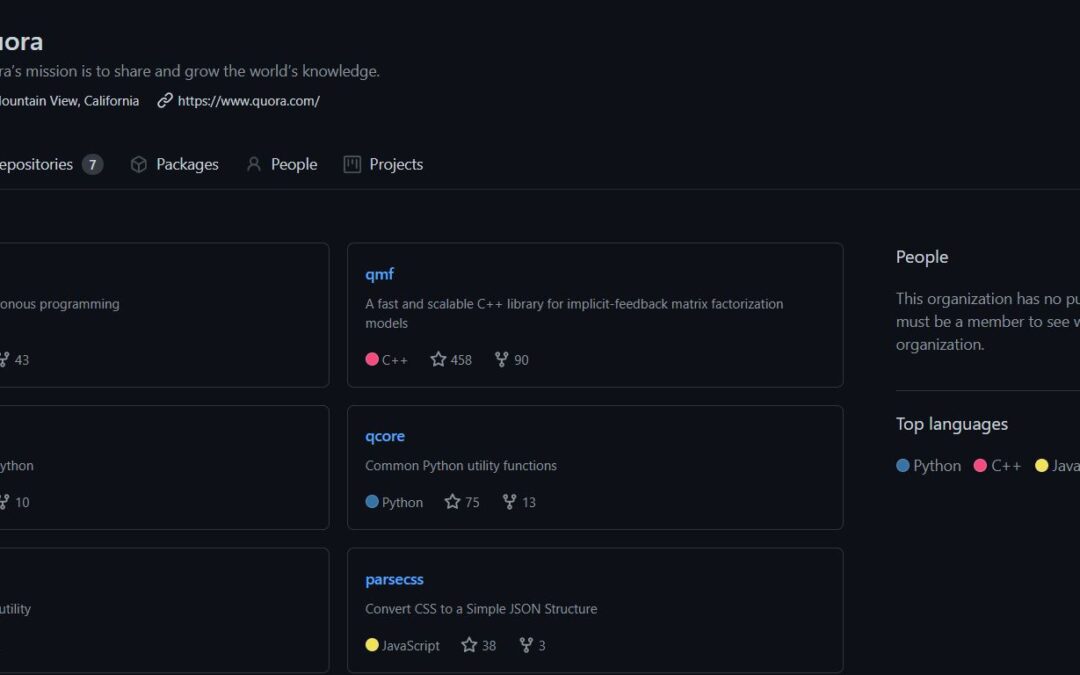
Task: Click the C++ pink language dot in Top languages
Action: point(981,465)
